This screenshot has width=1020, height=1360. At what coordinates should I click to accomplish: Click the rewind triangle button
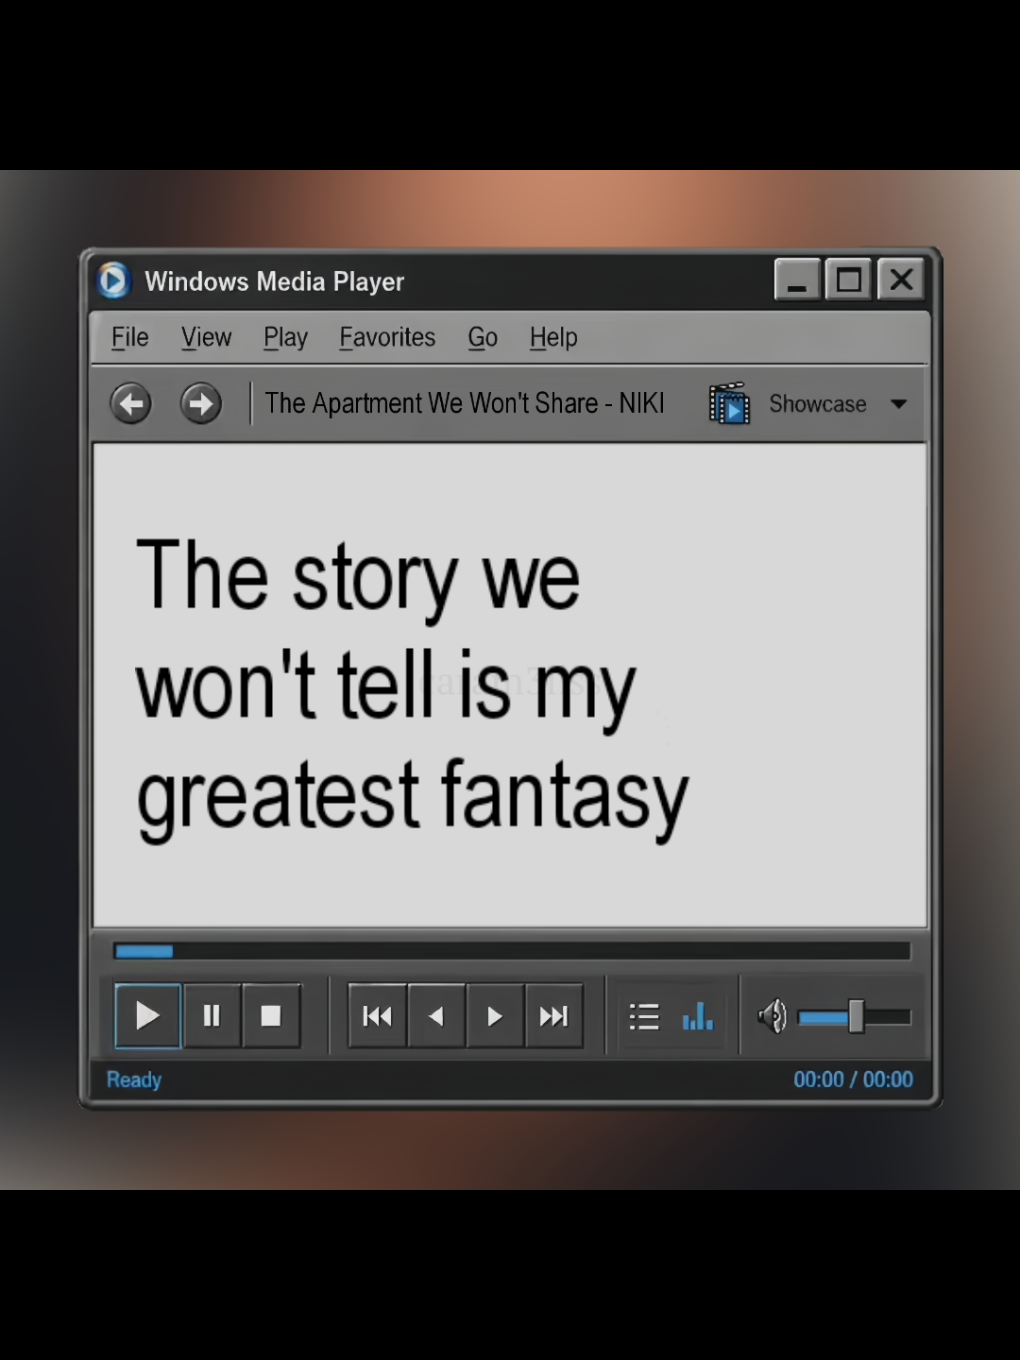(436, 1016)
